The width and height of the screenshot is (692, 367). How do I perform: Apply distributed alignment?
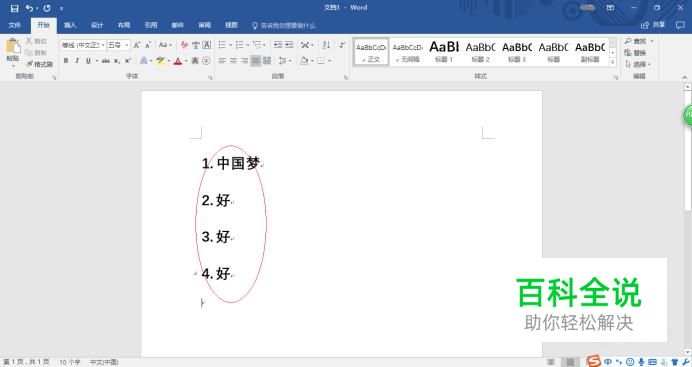(x=267, y=61)
